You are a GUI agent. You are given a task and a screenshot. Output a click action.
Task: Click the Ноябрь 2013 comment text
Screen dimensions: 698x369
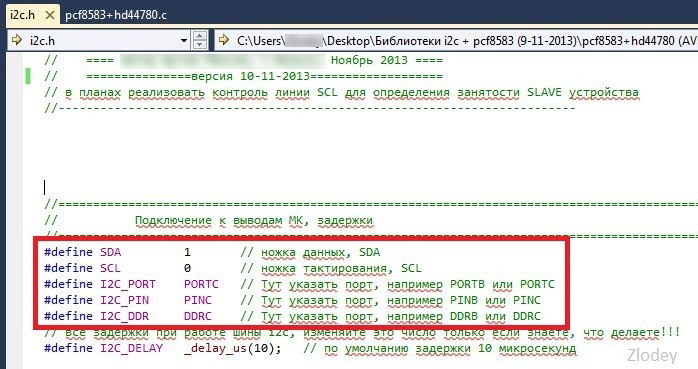[x=369, y=60]
